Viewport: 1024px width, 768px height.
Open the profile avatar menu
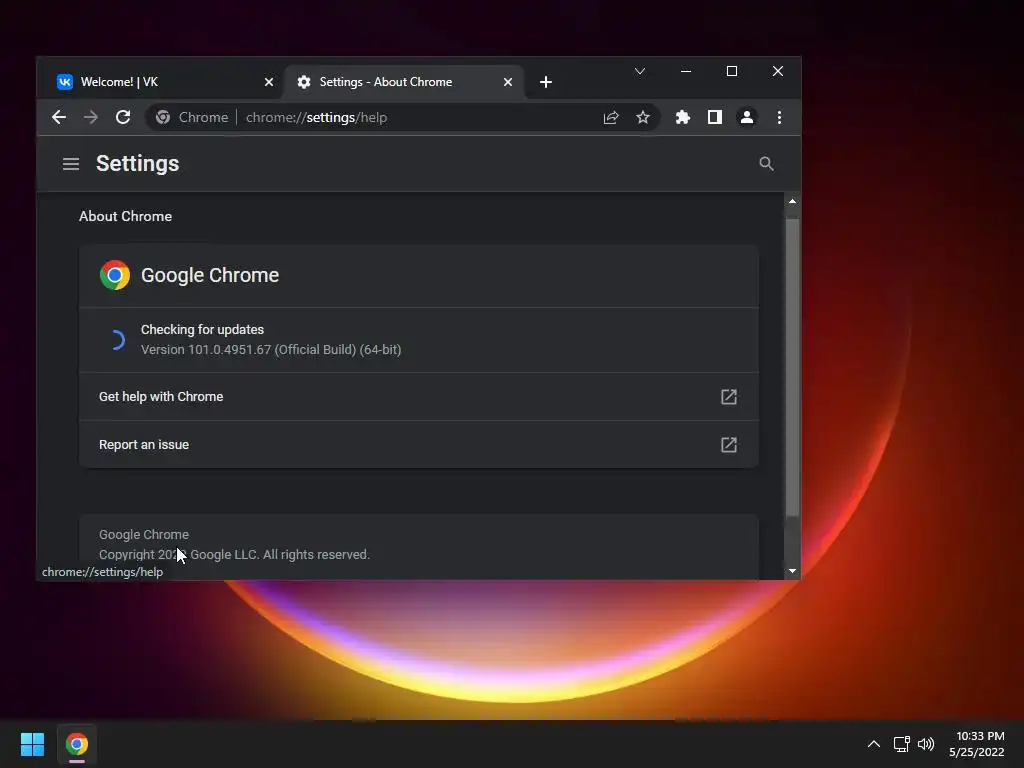(x=746, y=118)
